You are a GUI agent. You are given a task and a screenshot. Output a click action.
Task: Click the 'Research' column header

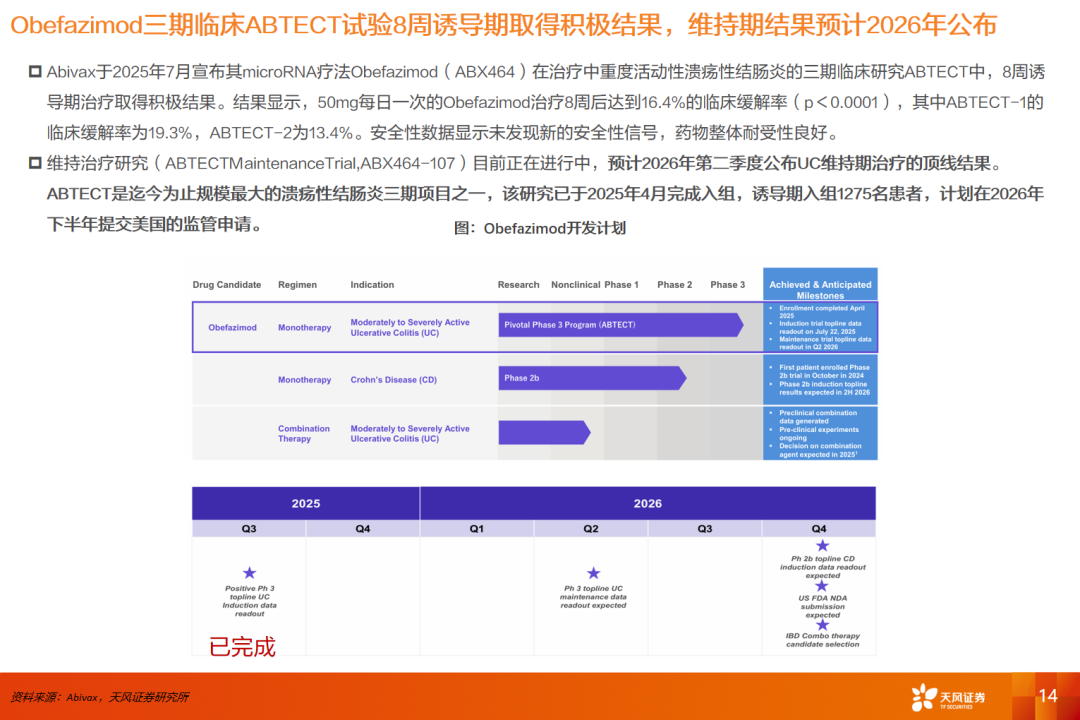519,285
